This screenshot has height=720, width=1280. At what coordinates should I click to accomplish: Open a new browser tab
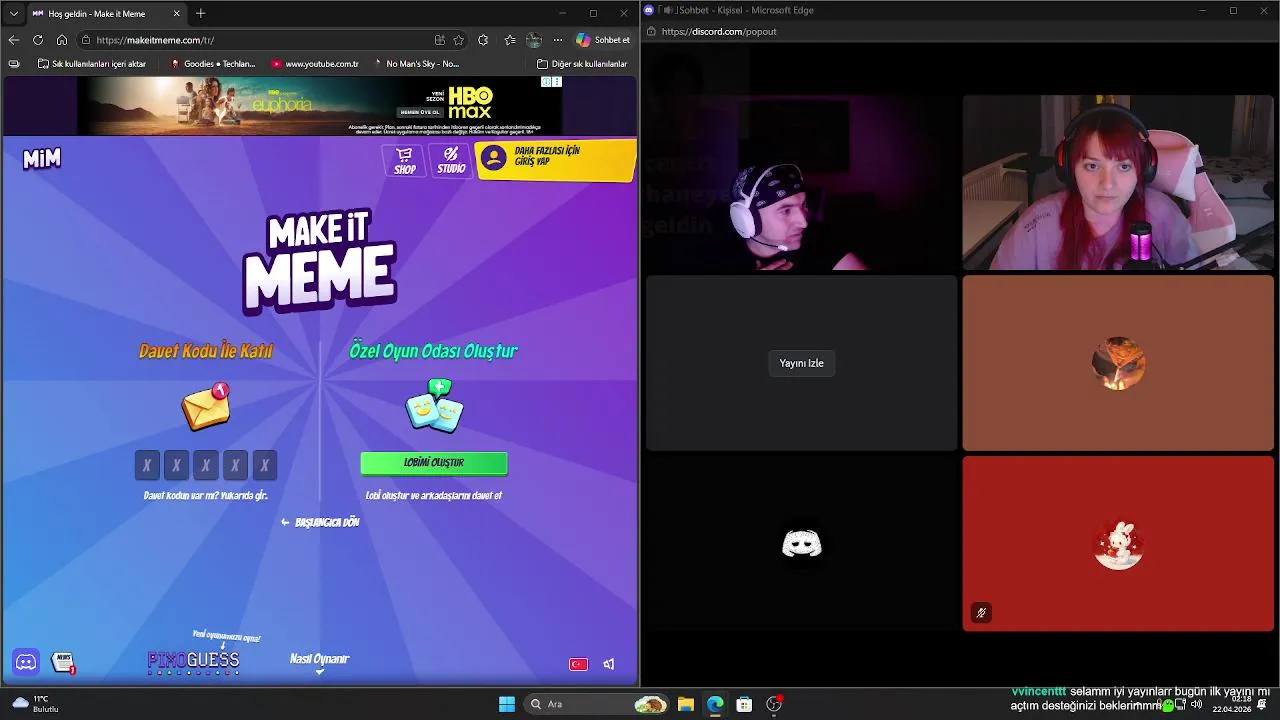click(x=200, y=14)
